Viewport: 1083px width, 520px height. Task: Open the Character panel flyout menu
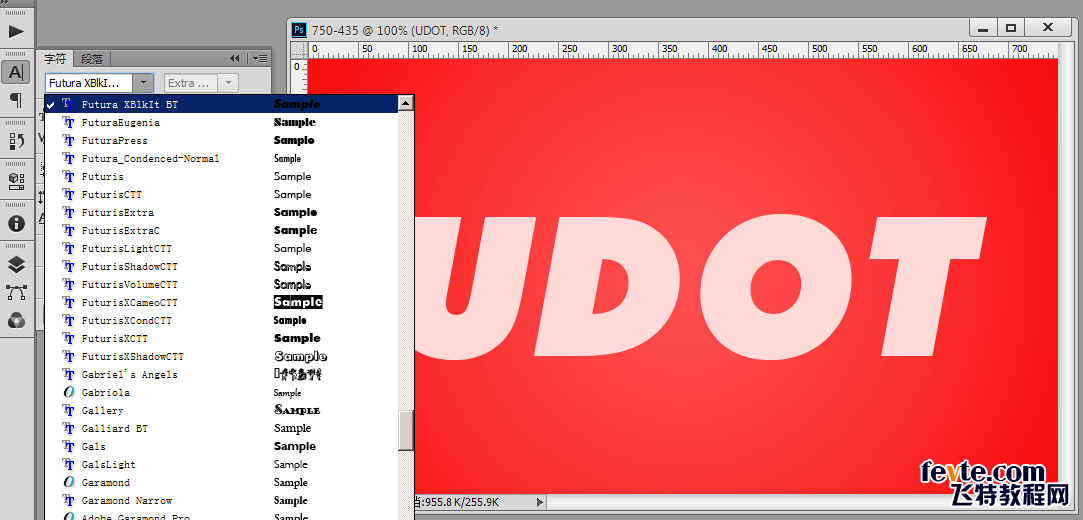pos(258,58)
